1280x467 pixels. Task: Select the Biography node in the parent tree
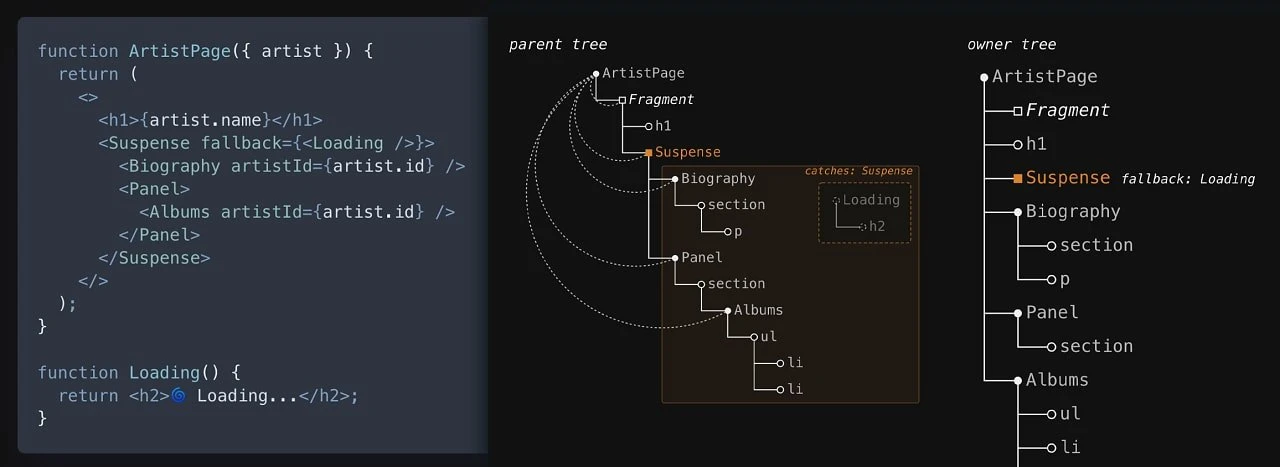(x=718, y=179)
